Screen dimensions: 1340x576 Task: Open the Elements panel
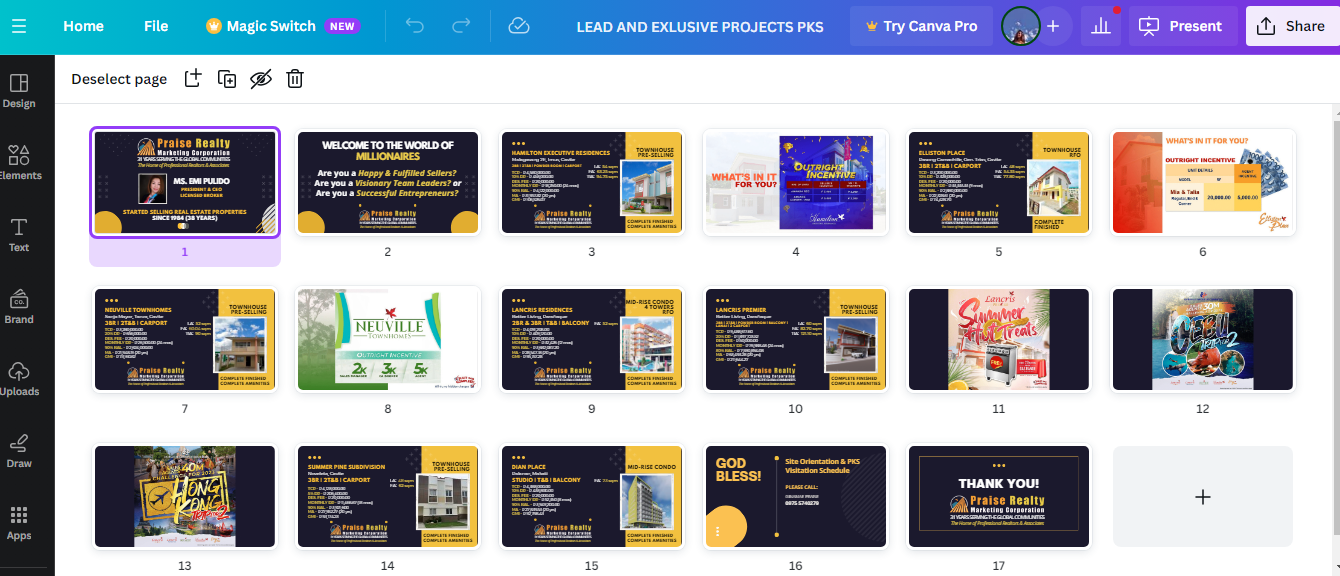pyautogui.click(x=19, y=163)
